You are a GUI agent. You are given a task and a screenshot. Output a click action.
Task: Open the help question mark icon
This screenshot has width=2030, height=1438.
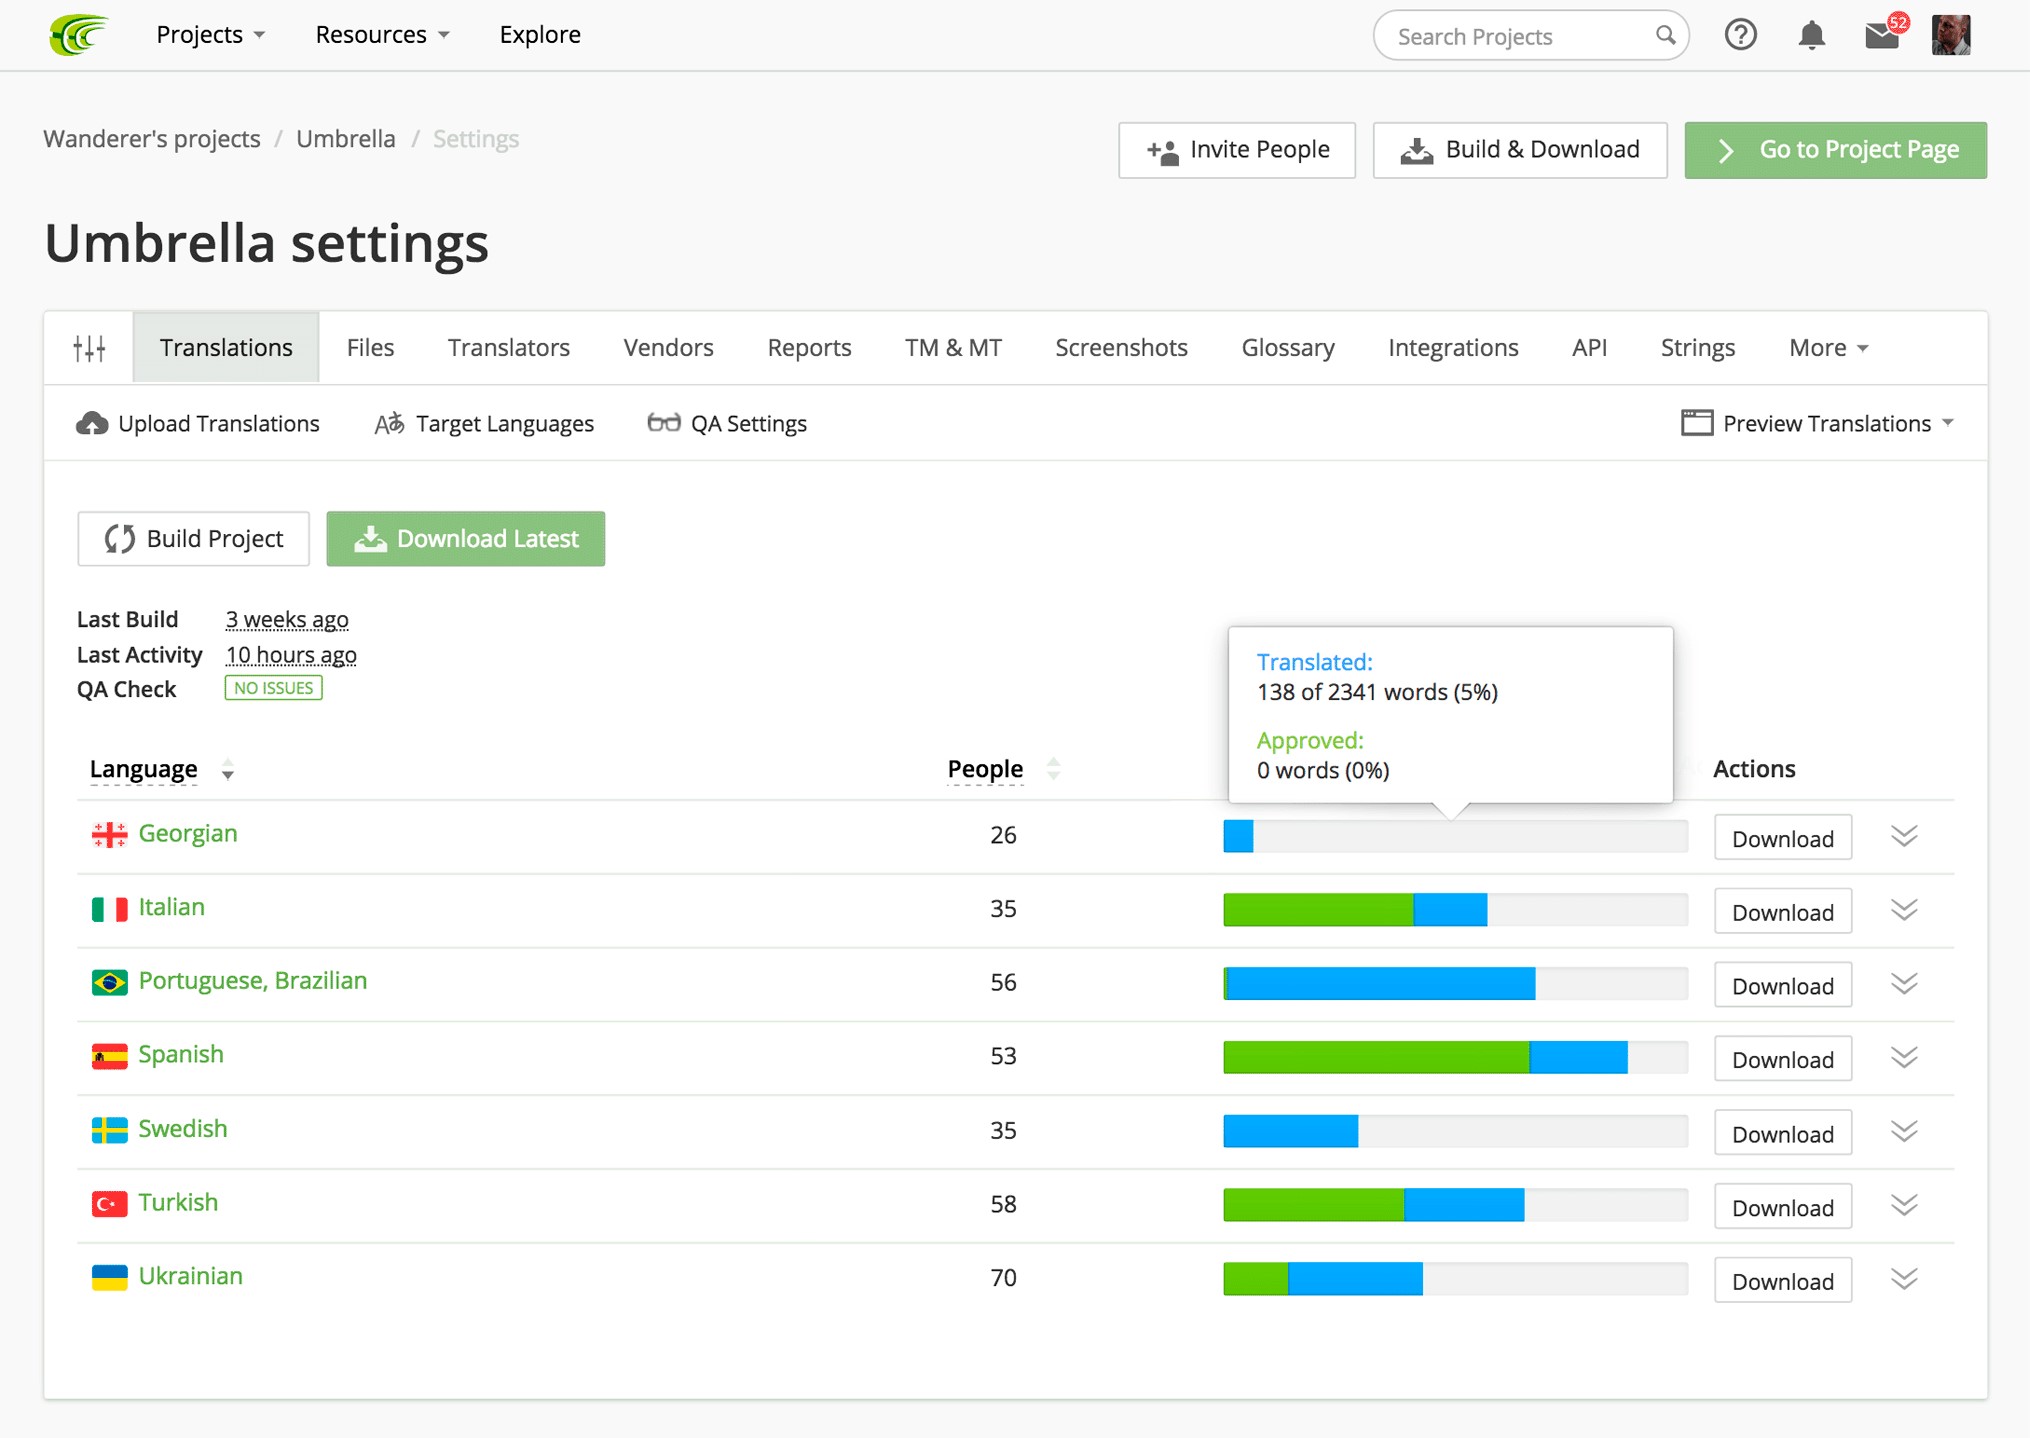(x=1740, y=35)
